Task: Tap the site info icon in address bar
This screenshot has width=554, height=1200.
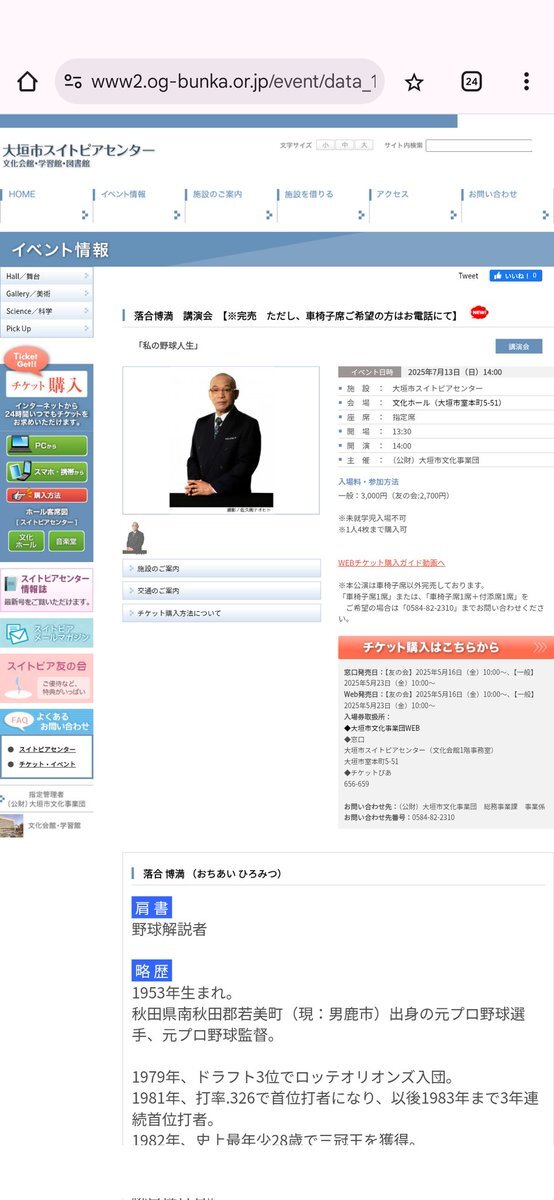Action: pos(73,82)
